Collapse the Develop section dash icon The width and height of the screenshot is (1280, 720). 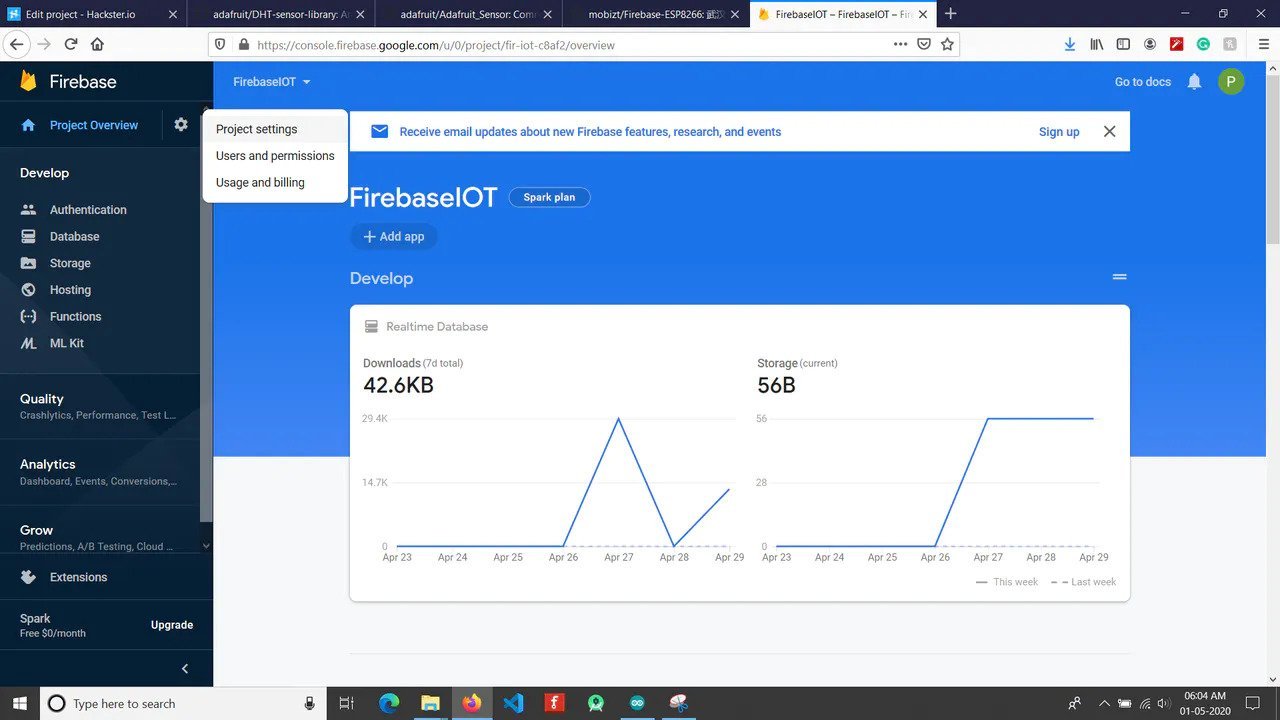pos(1120,277)
